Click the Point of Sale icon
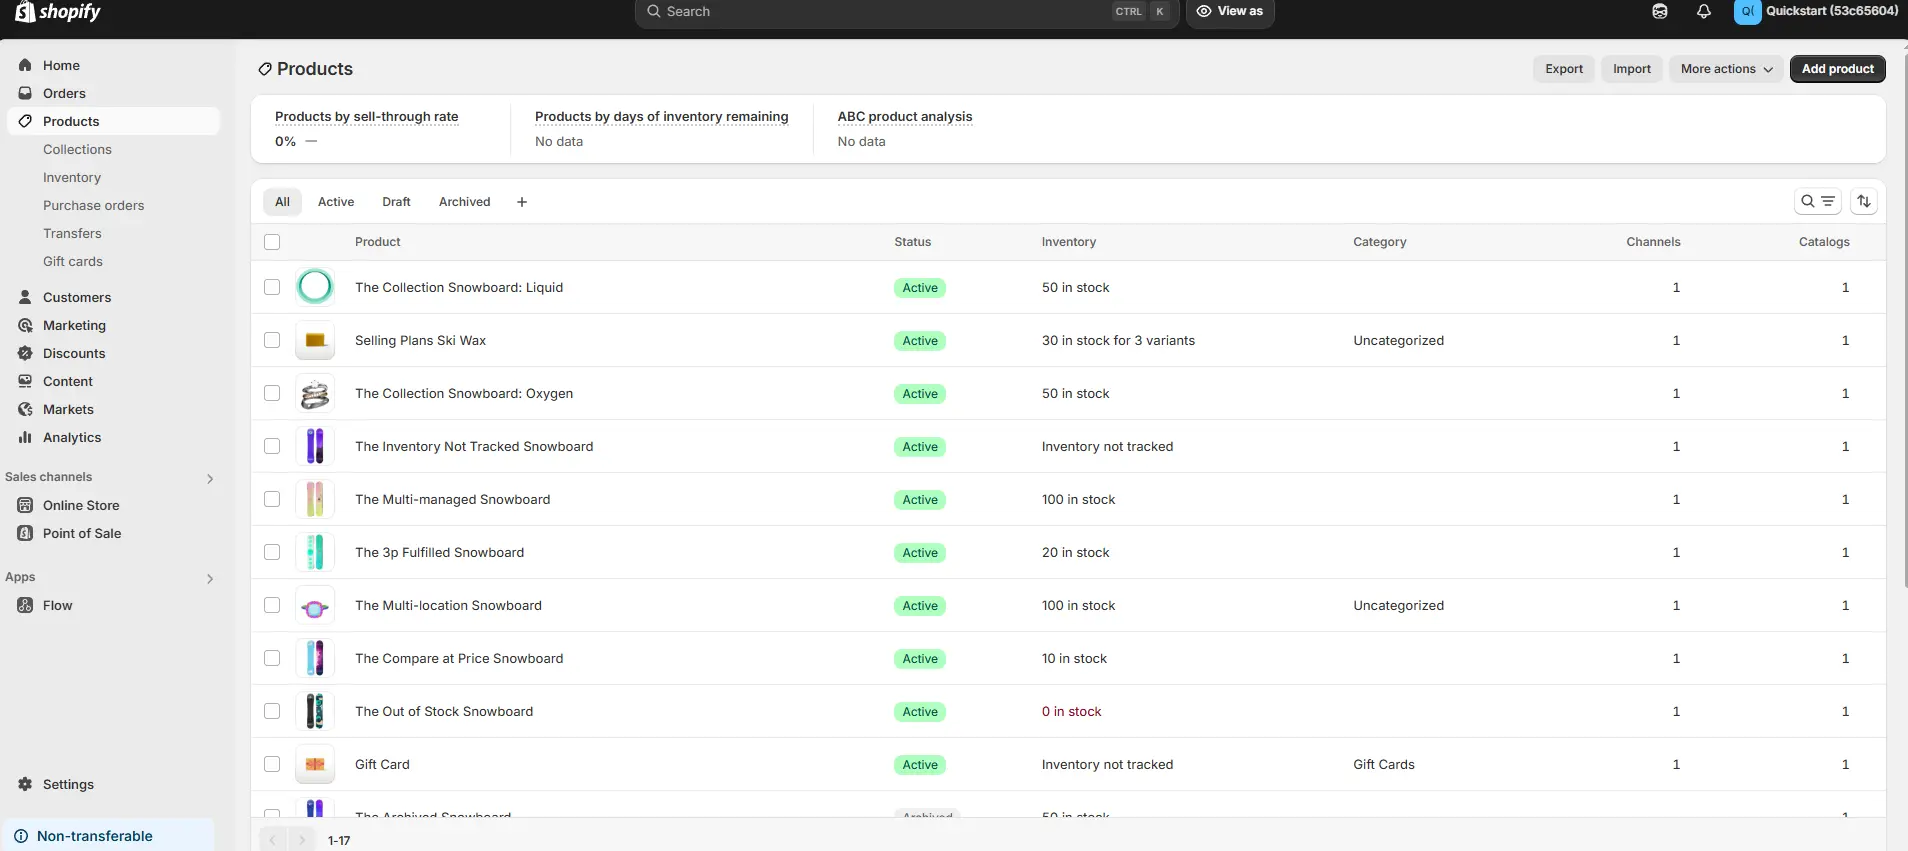This screenshot has width=1908, height=851. click(x=25, y=533)
